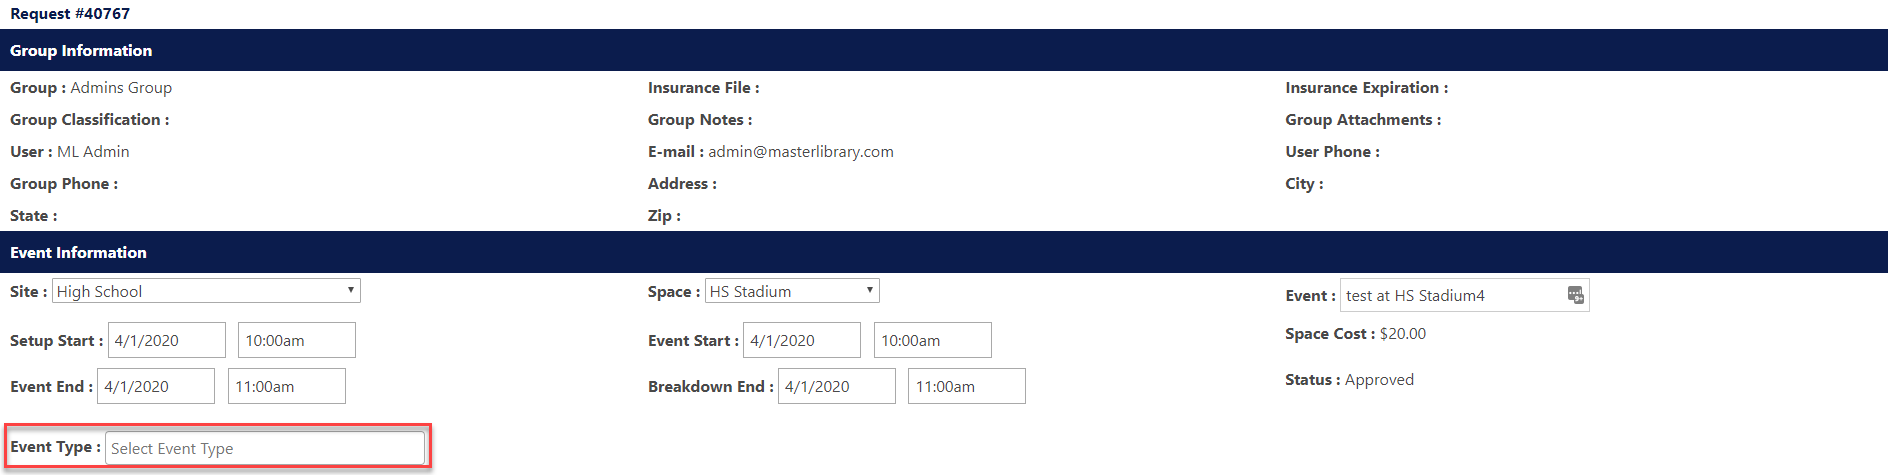
Task: Select the Event End date field
Action: [156, 386]
